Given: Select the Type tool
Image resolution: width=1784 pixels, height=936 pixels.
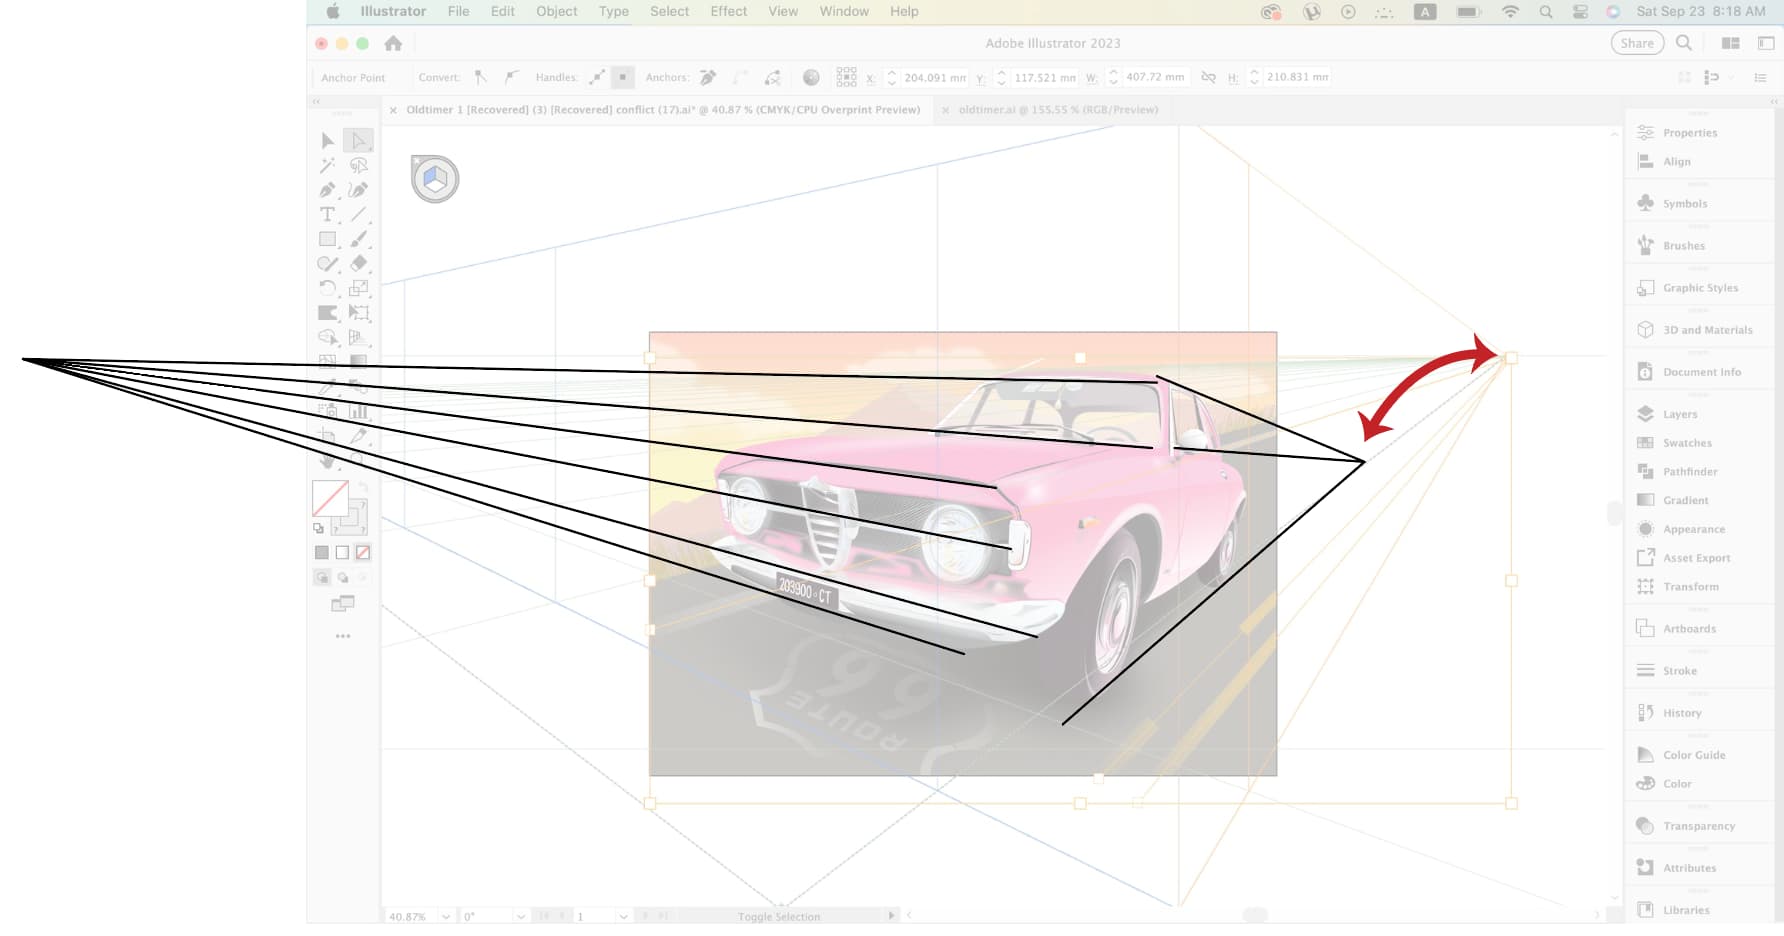Looking at the screenshot, I should coord(327,215).
